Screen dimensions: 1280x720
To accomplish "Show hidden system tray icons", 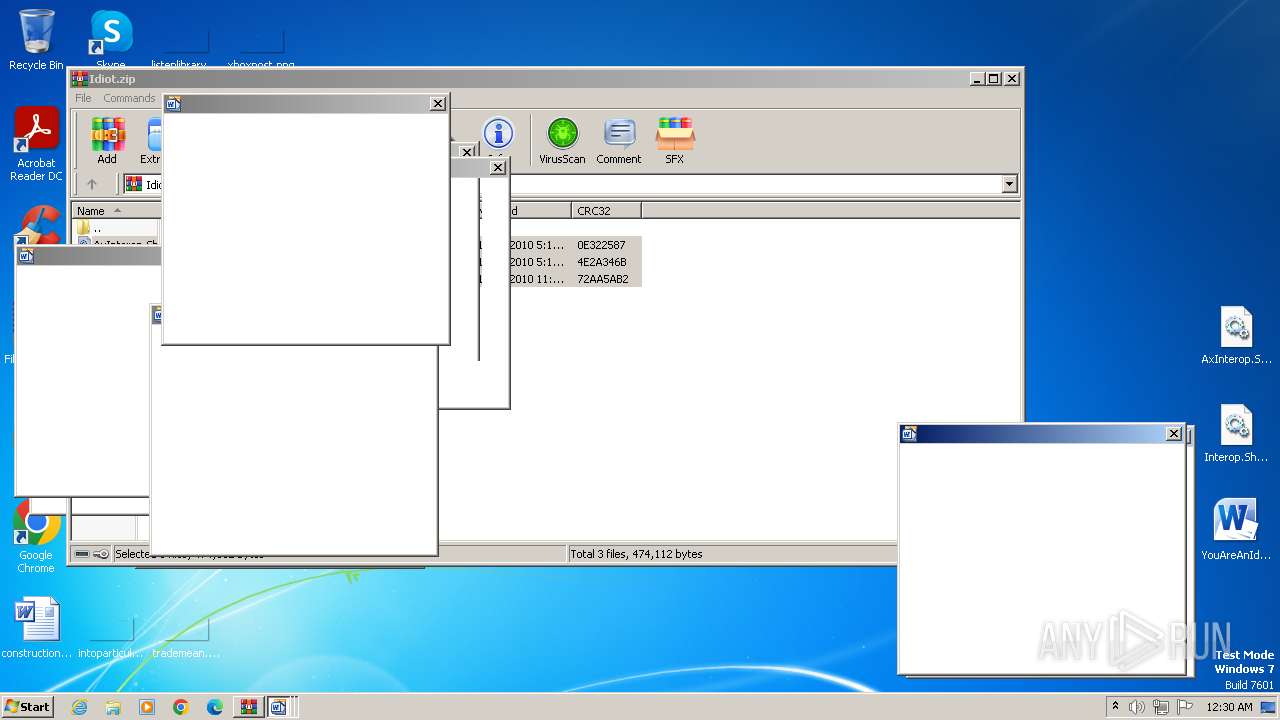I will [x=1115, y=706].
